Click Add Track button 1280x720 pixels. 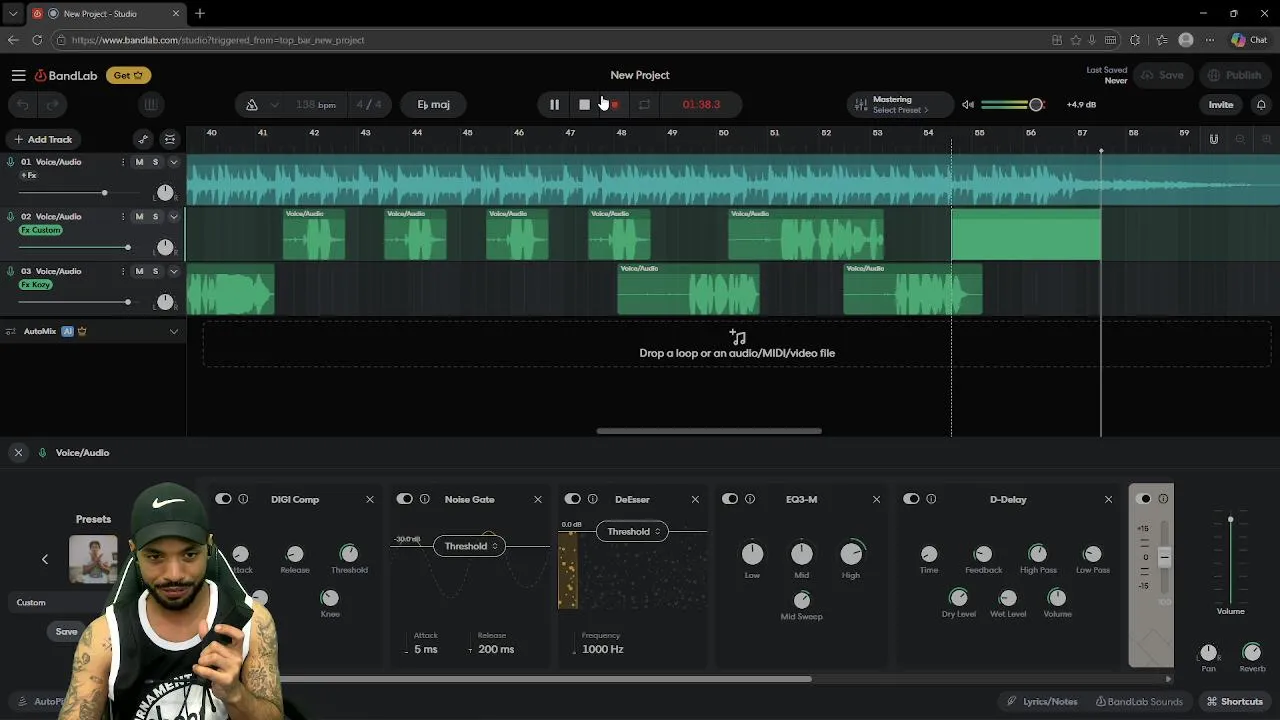point(42,139)
